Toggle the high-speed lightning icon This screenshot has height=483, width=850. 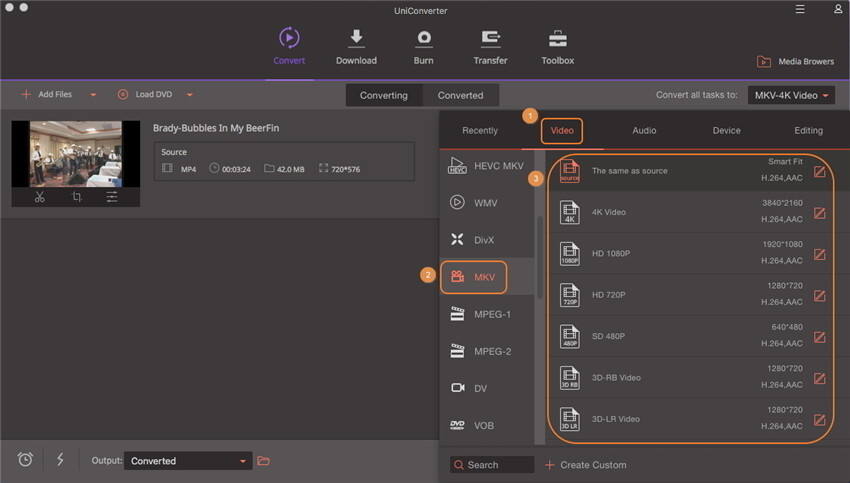(60, 460)
